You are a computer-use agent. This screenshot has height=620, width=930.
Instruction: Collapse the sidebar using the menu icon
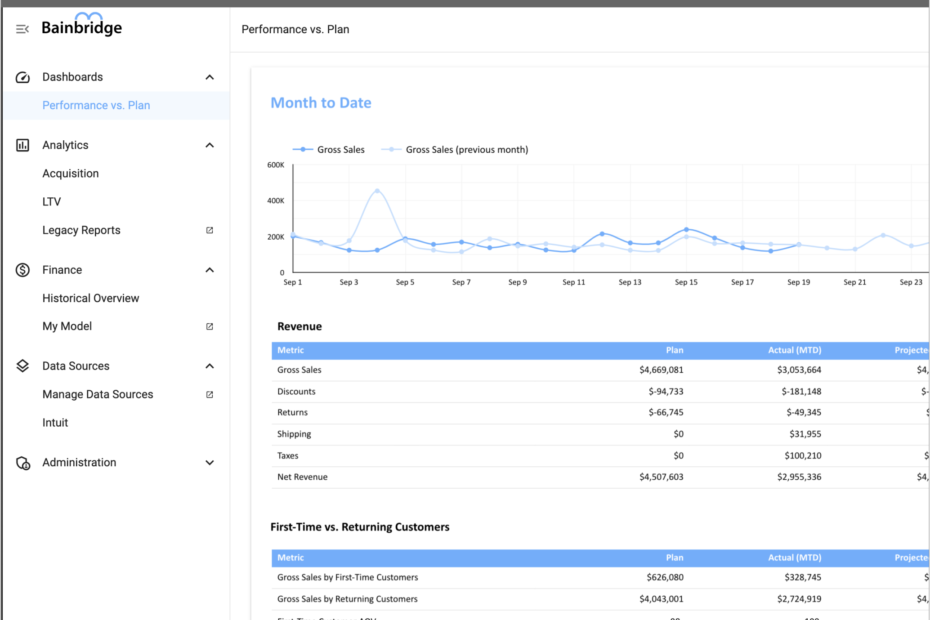pos(22,29)
